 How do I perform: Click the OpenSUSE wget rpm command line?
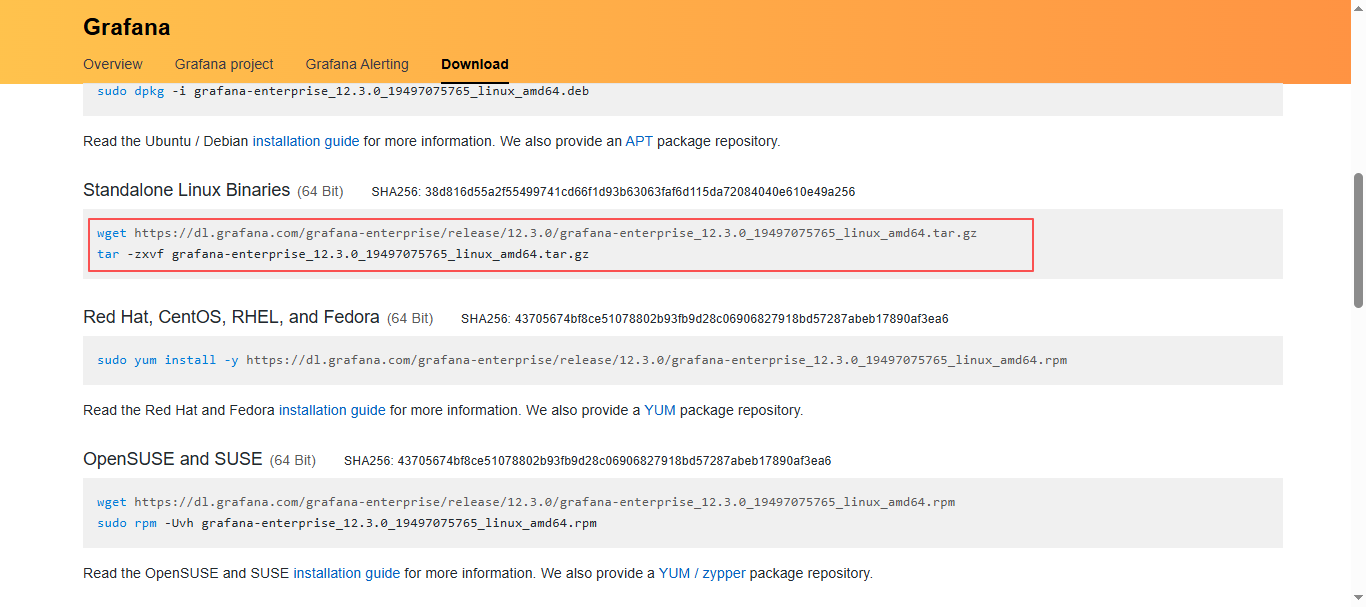click(x=526, y=502)
